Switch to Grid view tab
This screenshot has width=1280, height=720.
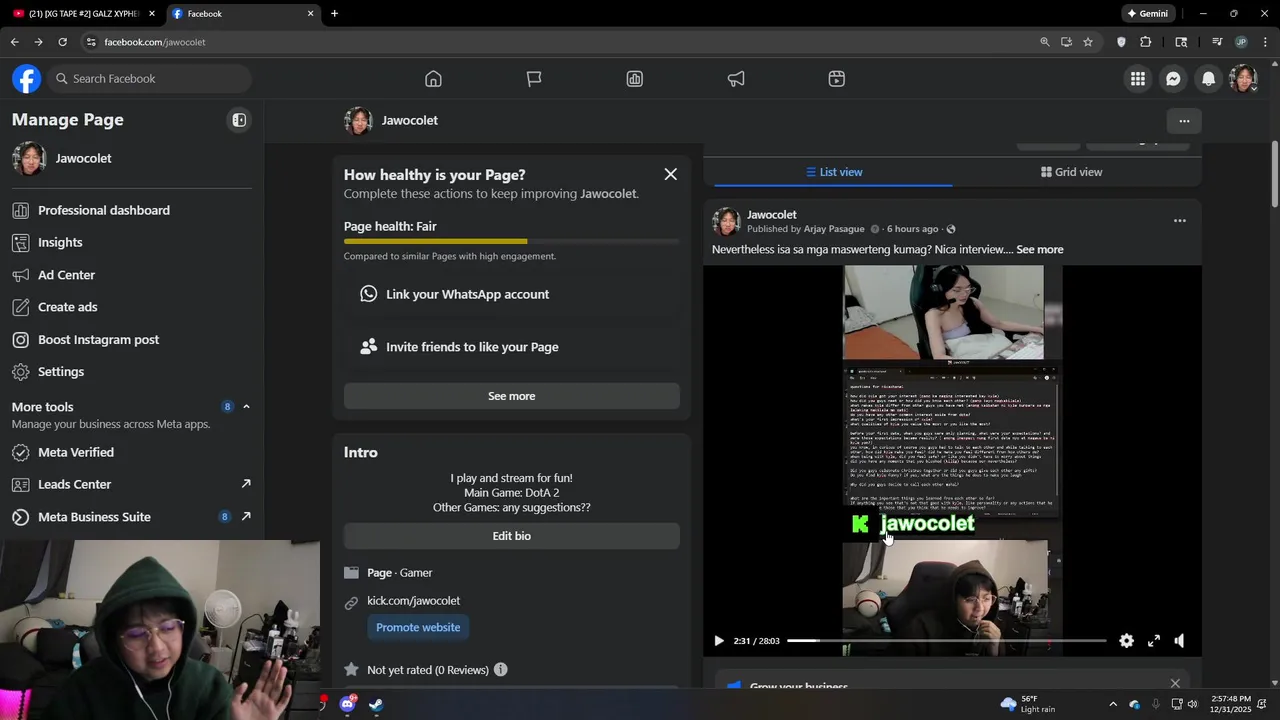(1071, 172)
